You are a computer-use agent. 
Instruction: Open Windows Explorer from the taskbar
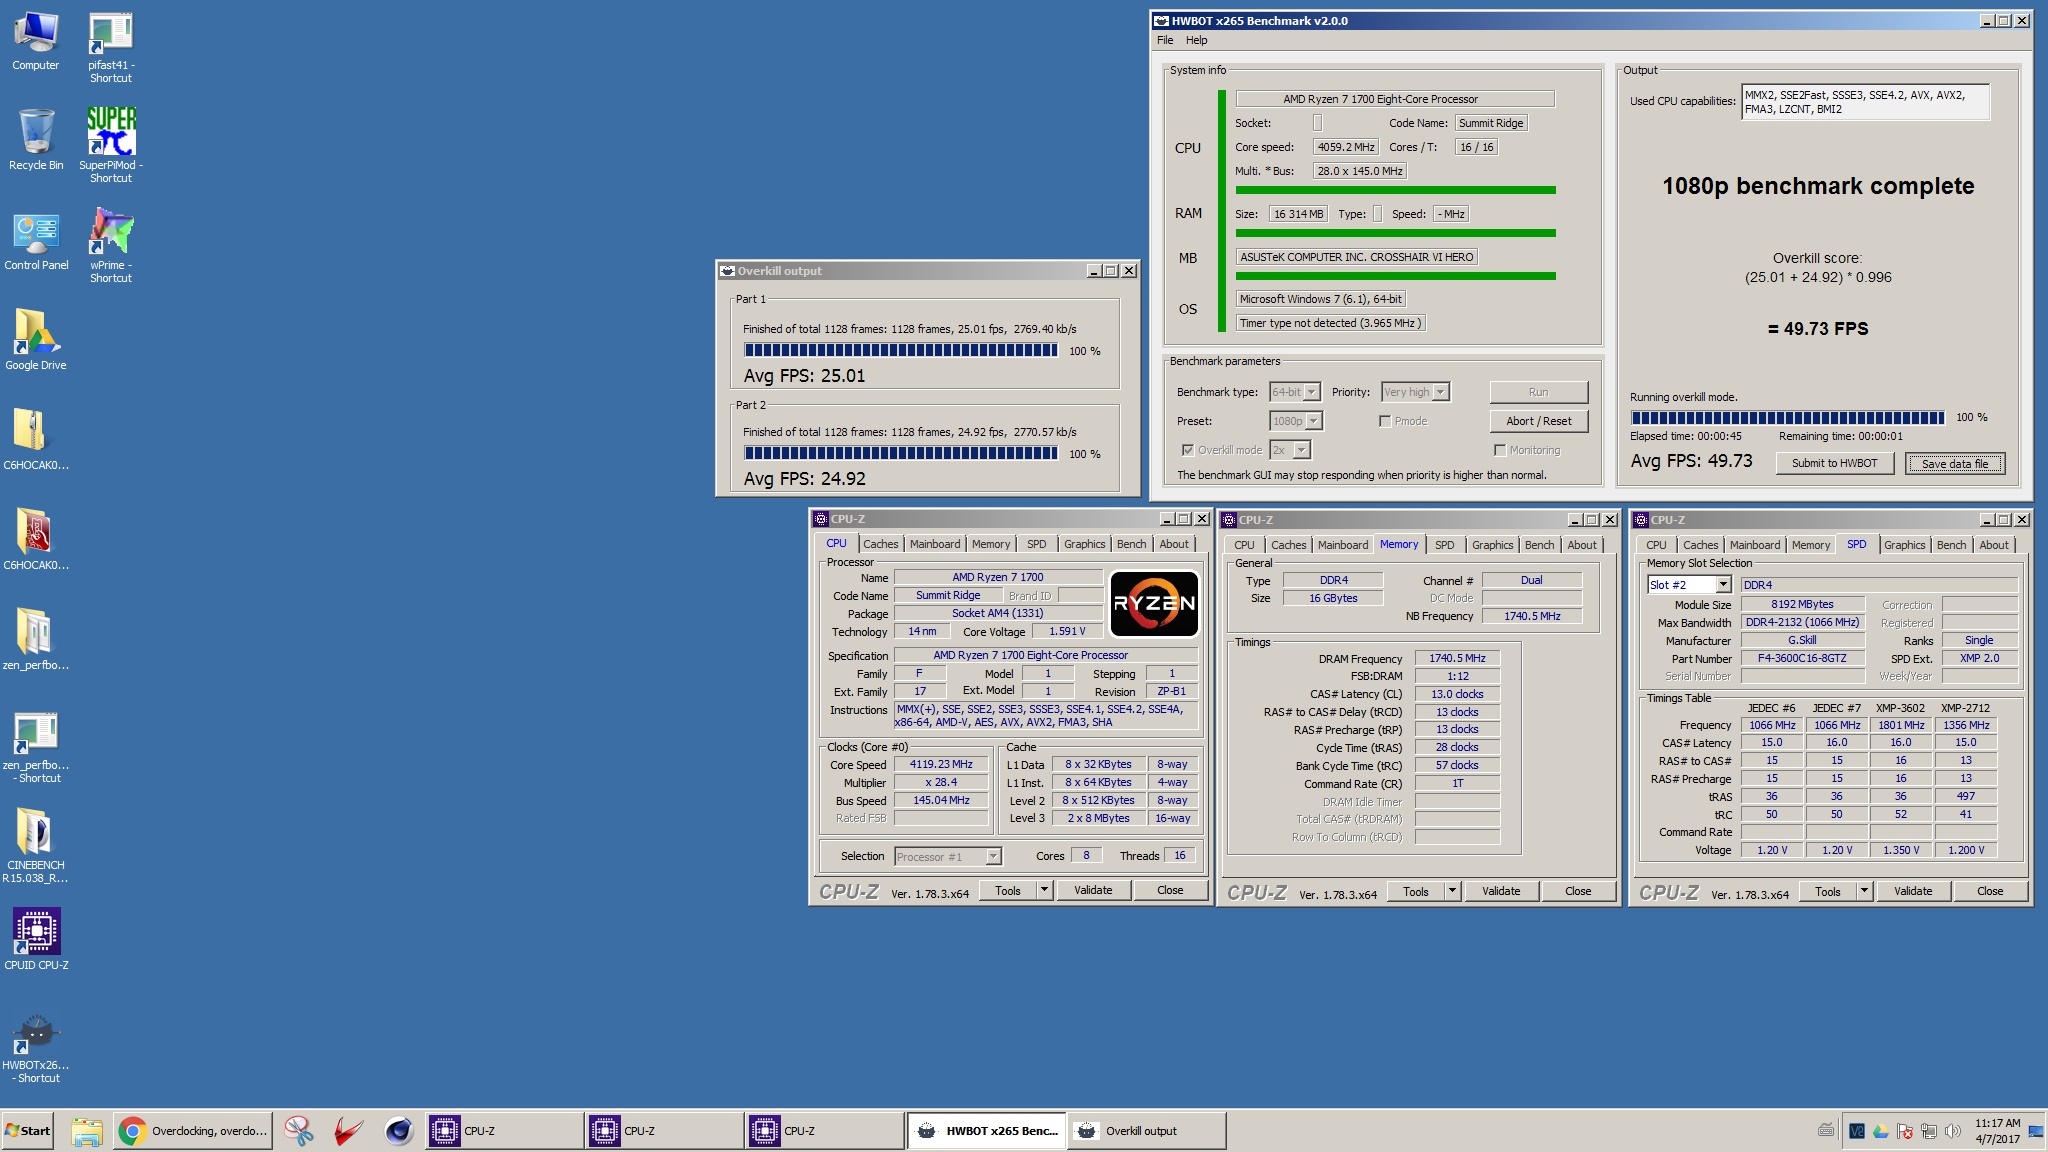pyautogui.click(x=87, y=1131)
